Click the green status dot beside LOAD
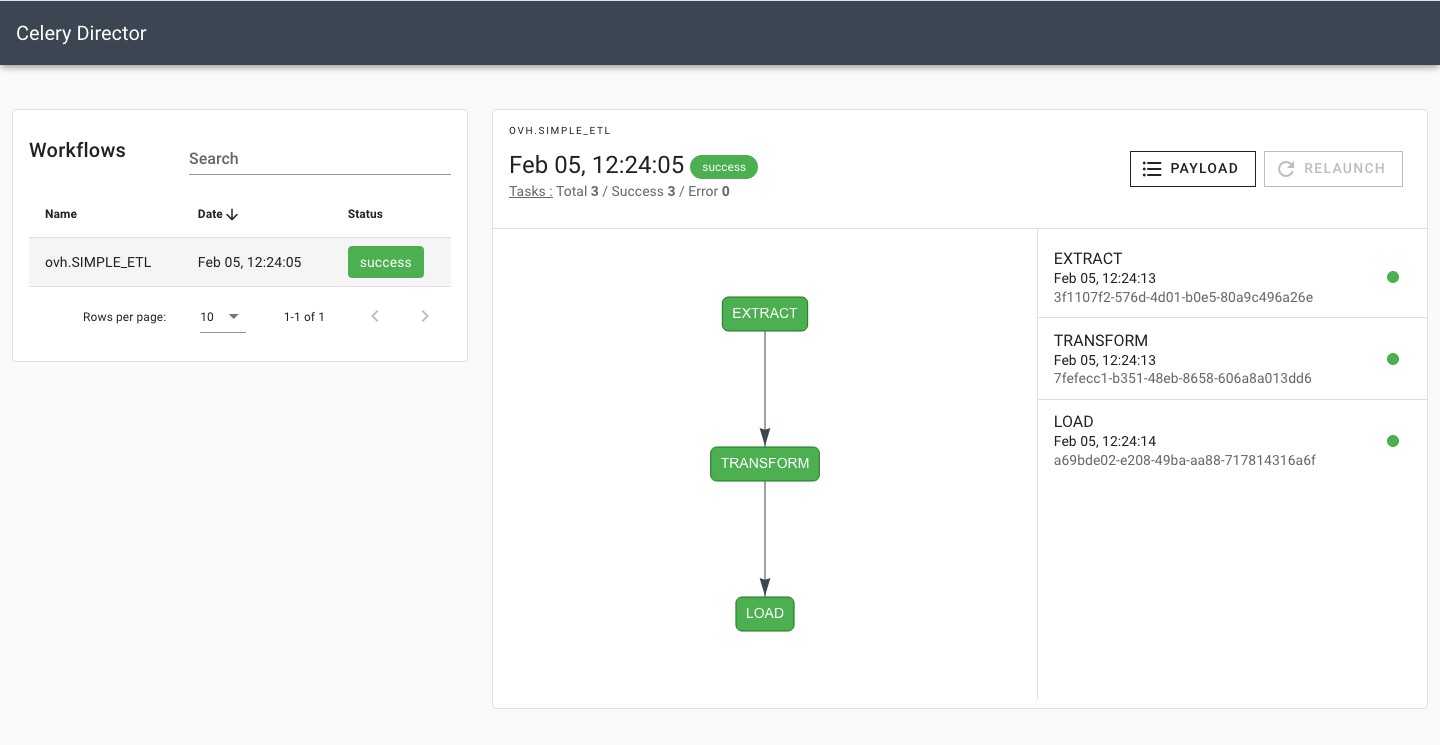The width and height of the screenshot is (1440, 745). 1393,440
